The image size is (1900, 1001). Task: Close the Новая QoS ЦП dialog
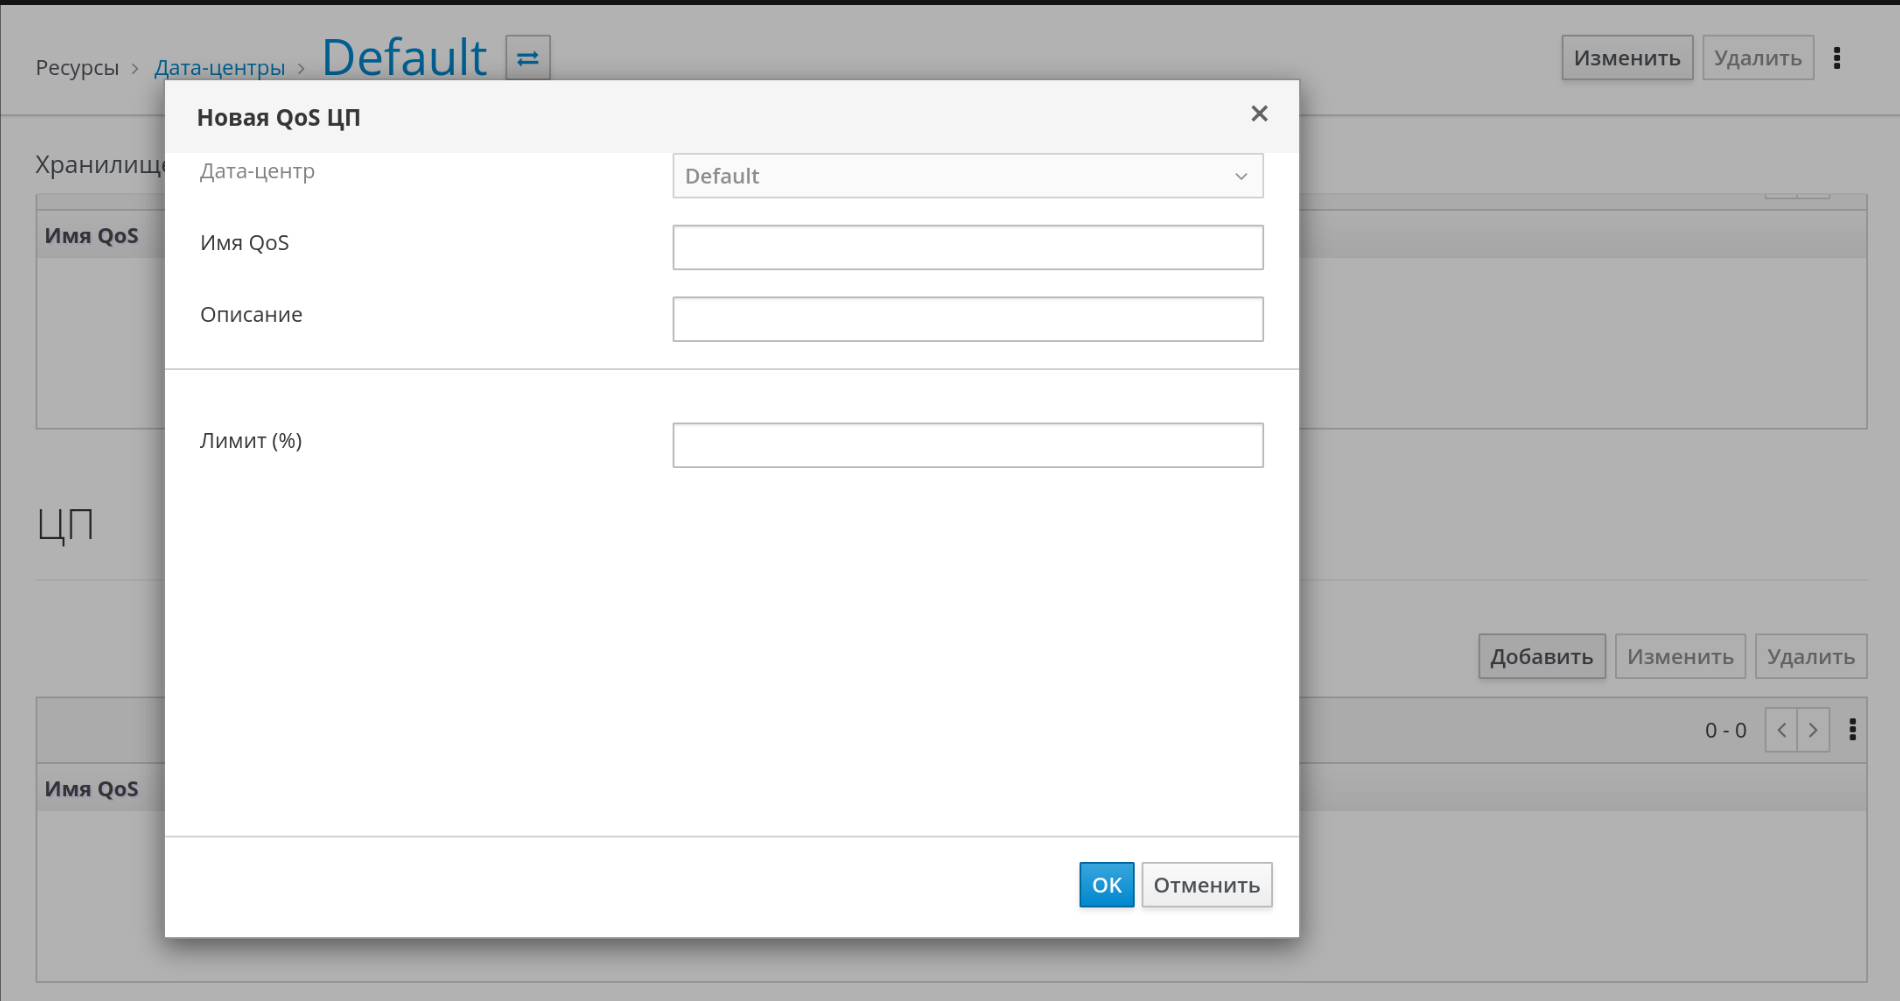pyautogui.click(x=1259, y=114)
